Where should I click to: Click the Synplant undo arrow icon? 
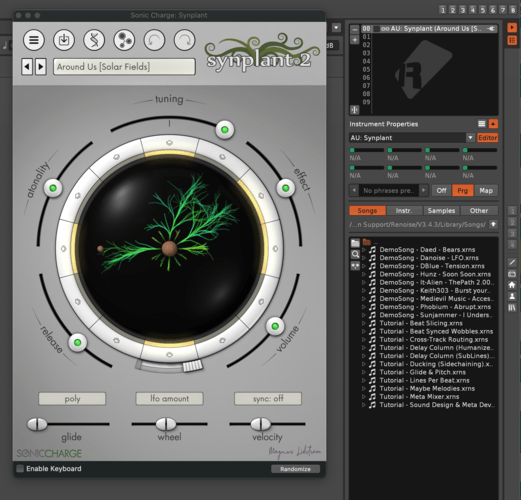tap(154, 40)
